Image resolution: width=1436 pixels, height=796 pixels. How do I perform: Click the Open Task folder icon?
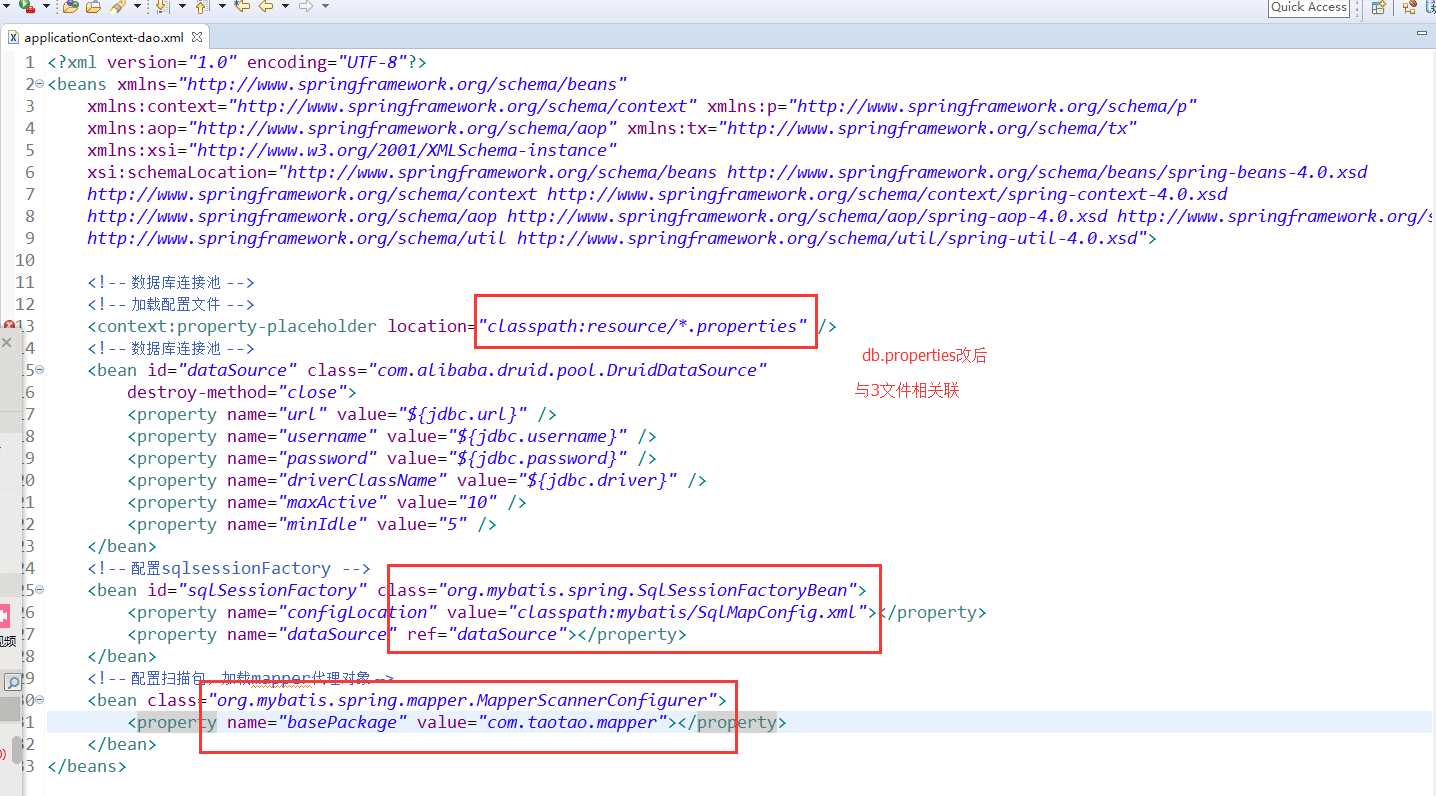(x=93, y=6)
